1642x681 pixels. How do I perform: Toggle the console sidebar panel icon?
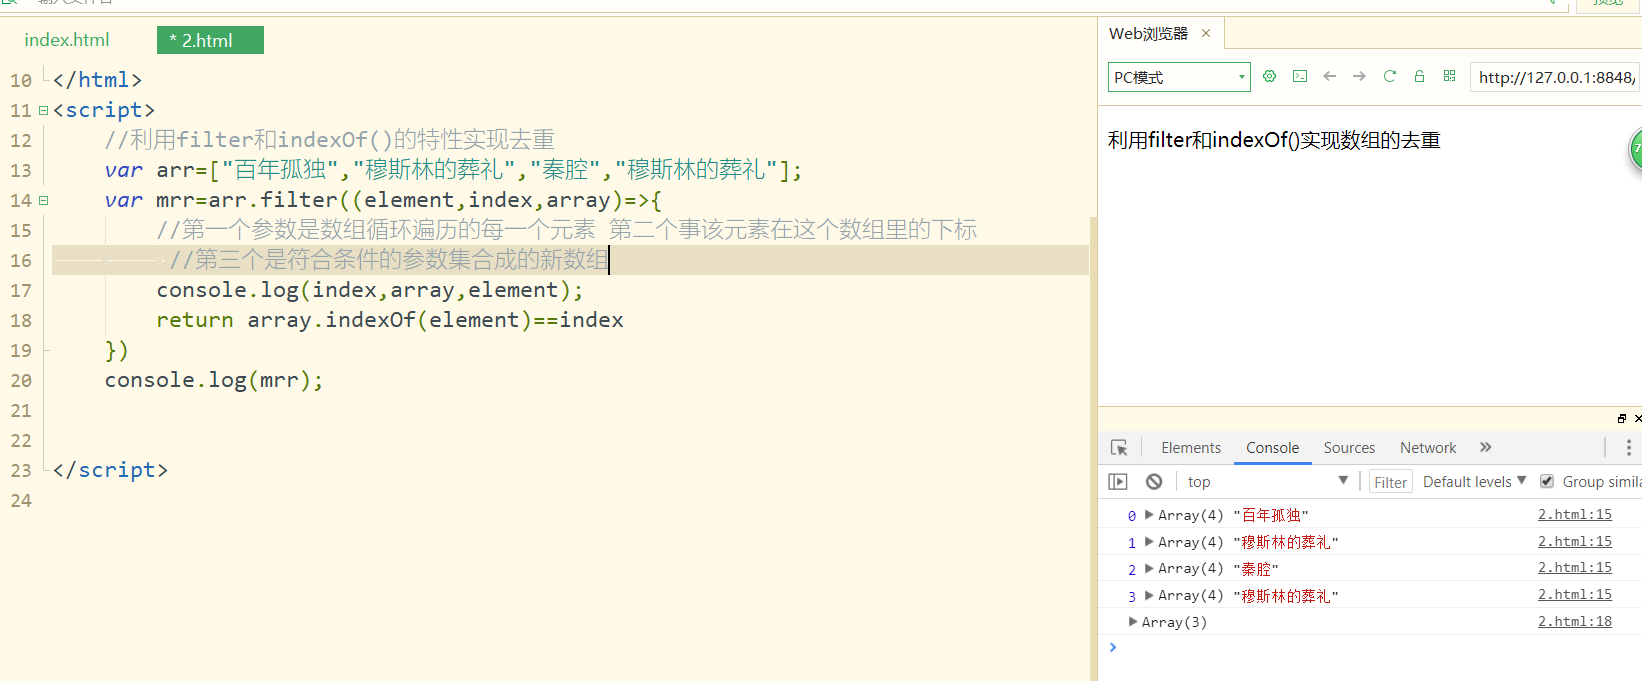1118,482
